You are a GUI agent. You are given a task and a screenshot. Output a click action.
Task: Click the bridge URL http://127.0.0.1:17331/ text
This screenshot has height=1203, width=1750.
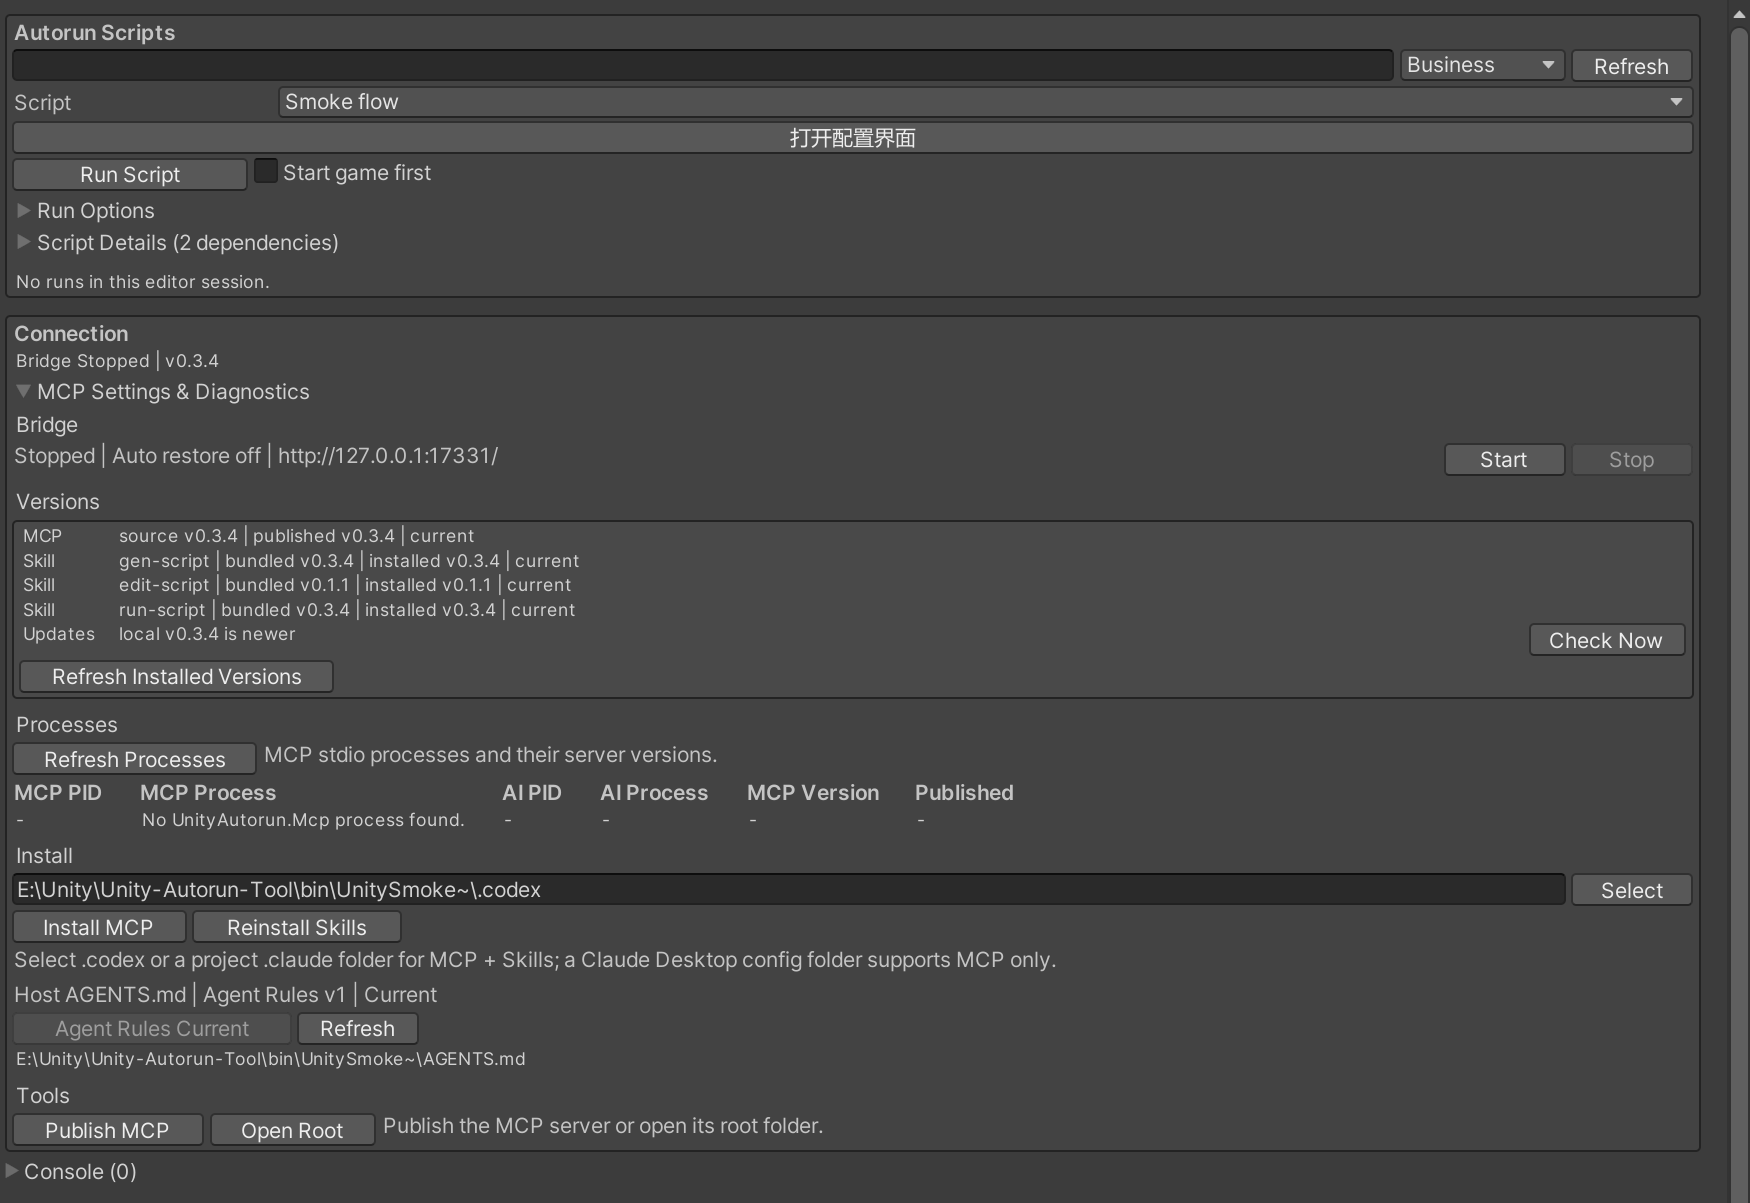point(388,456)
